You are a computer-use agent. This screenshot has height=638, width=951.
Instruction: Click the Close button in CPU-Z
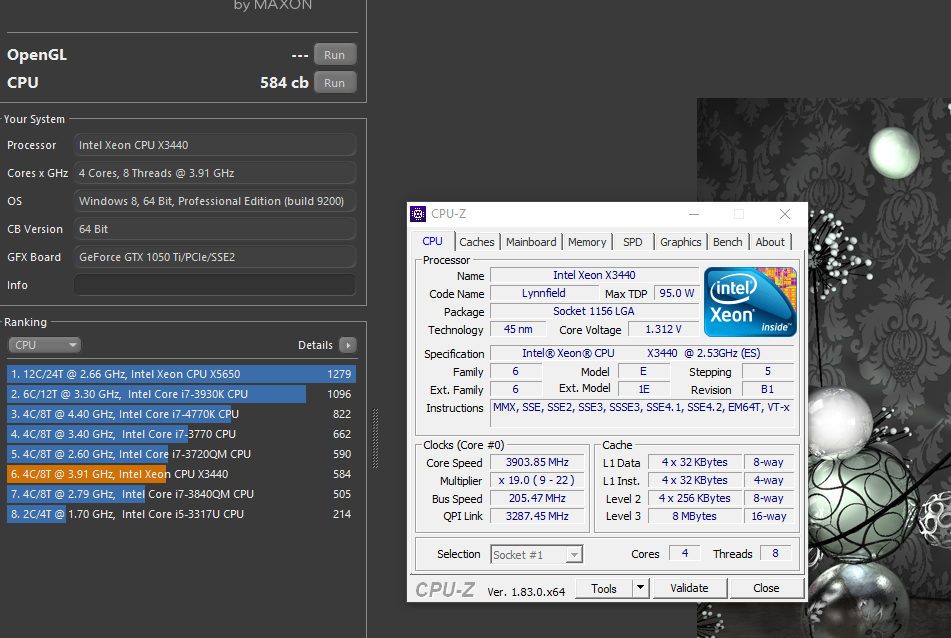766,588
